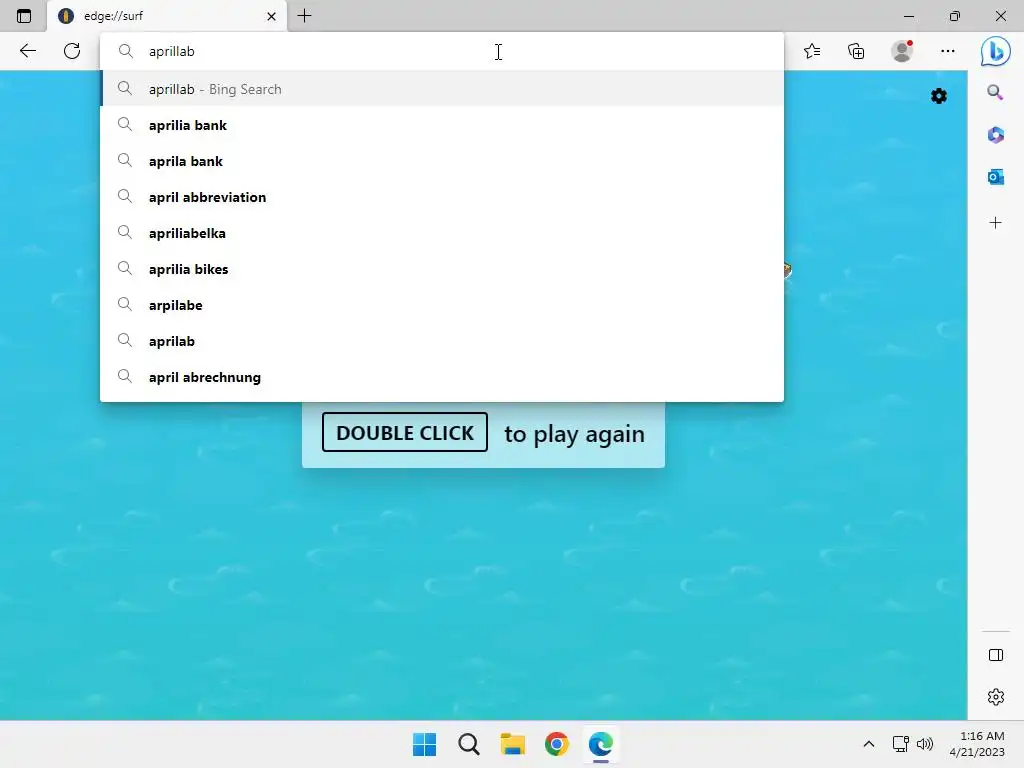Open the user profile avatar

[x=902, y=51]
